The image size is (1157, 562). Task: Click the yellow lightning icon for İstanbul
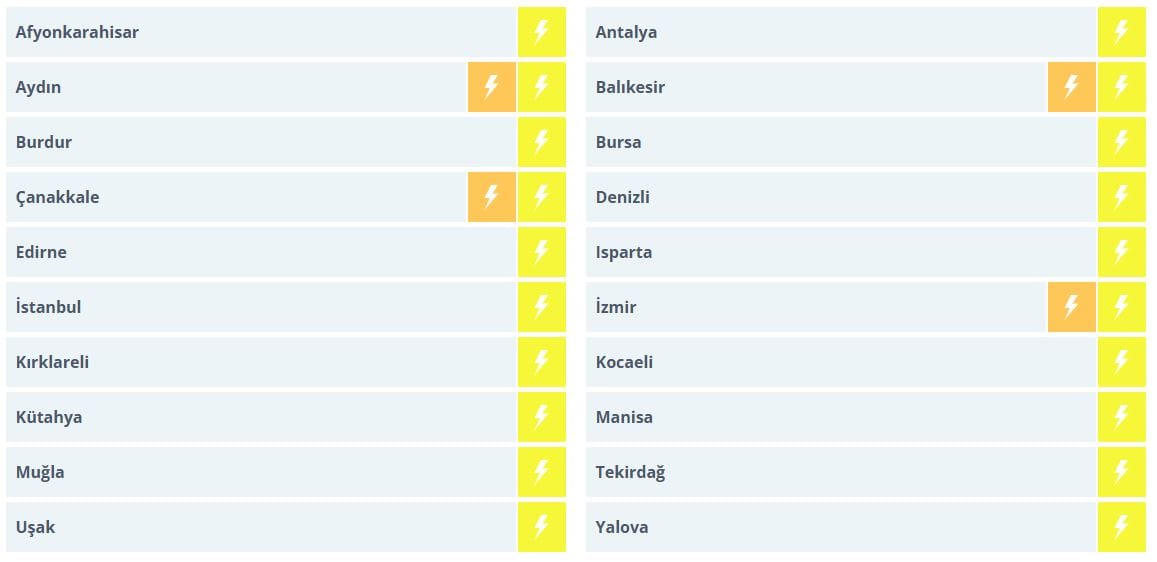tap(541, 307)
